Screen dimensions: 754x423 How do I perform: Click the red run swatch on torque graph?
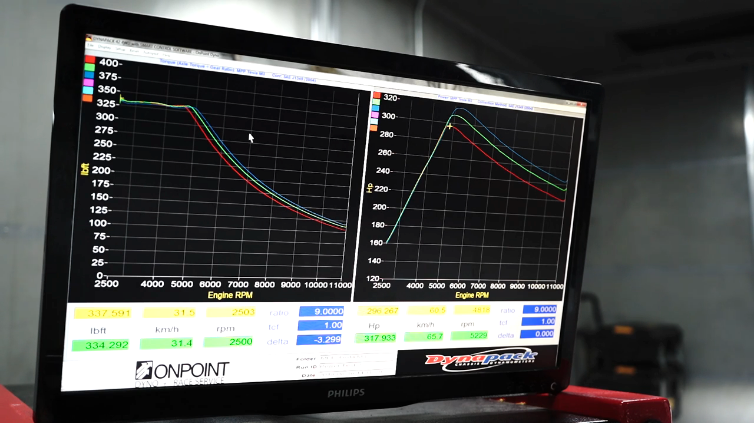(x=89, y=59)
